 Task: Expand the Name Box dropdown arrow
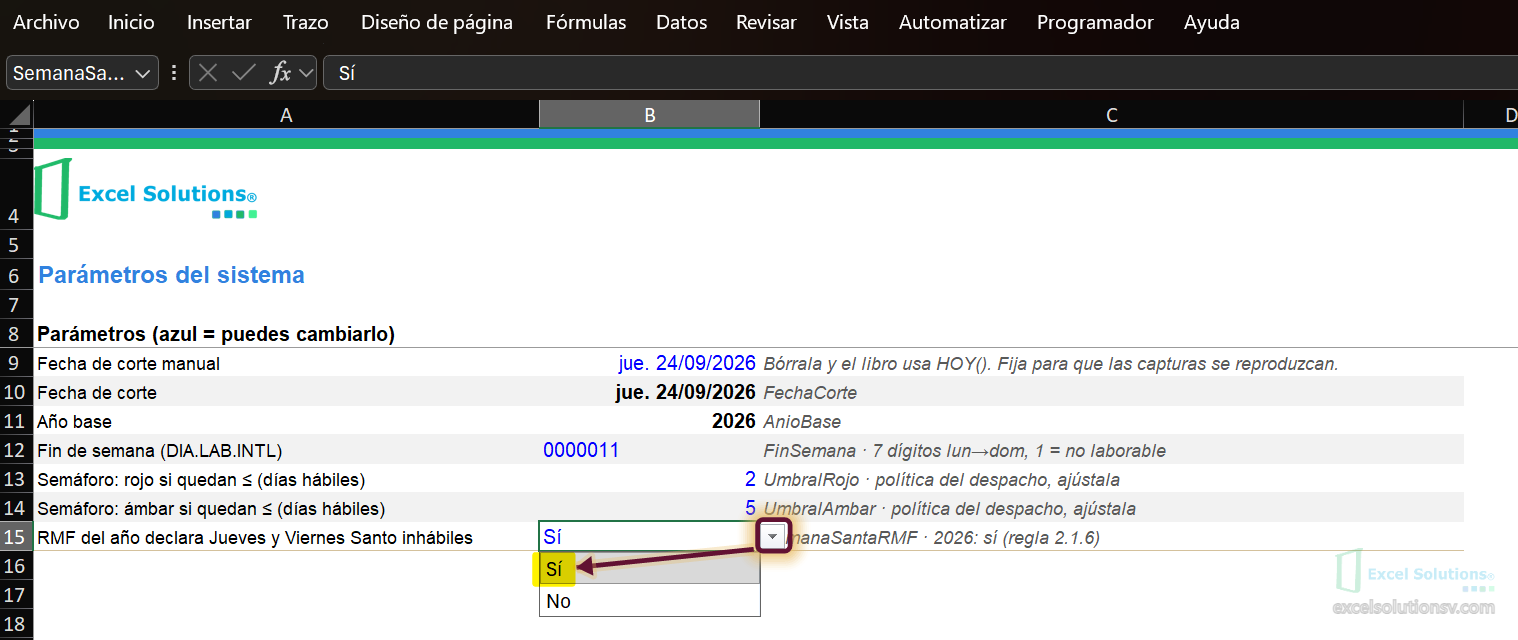[143, 73]
